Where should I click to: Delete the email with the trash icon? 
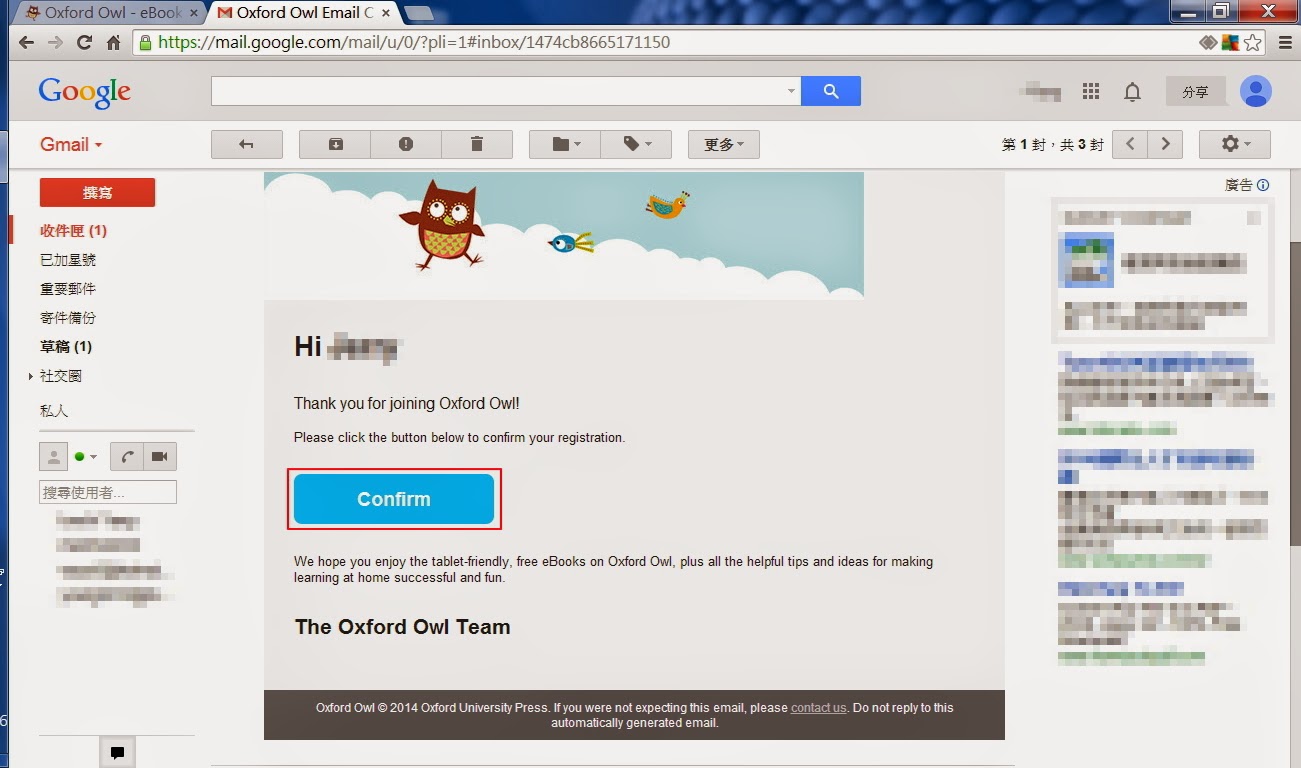tap(477, 144)
